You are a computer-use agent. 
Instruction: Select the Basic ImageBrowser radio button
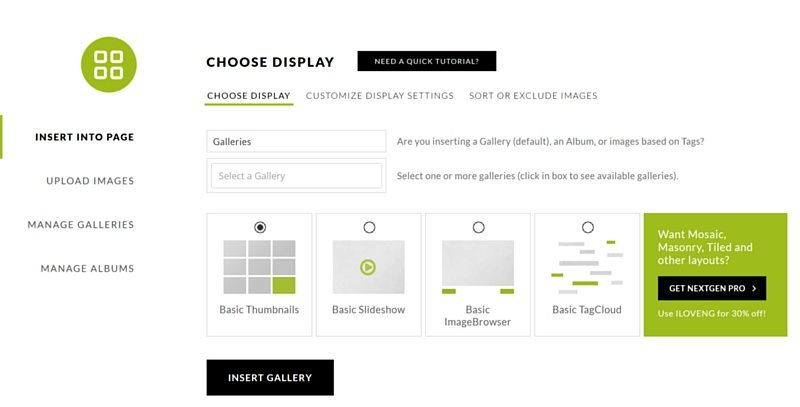[x=478, y=227]
